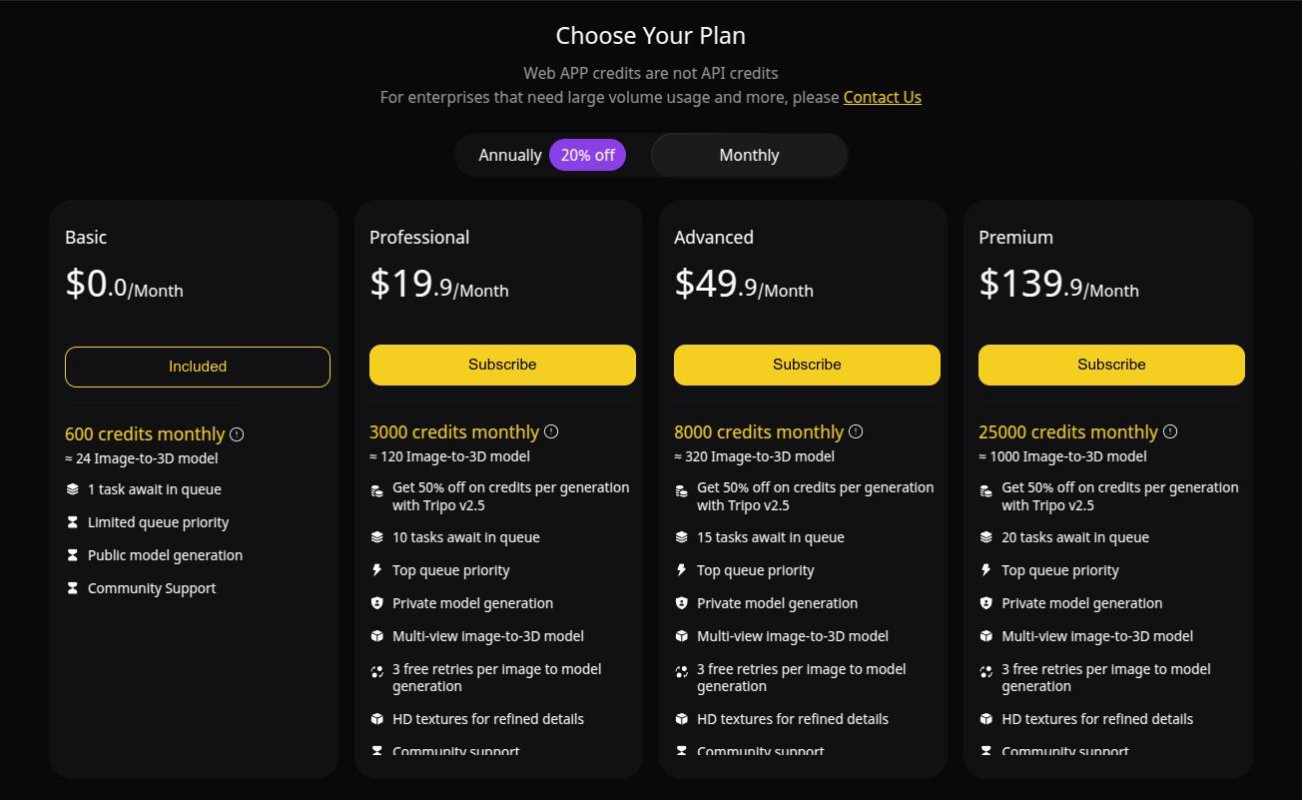Click stack icon for Basic 1 task queue
The height and width of the screenshot is (800, 1302).
[72, 490]
